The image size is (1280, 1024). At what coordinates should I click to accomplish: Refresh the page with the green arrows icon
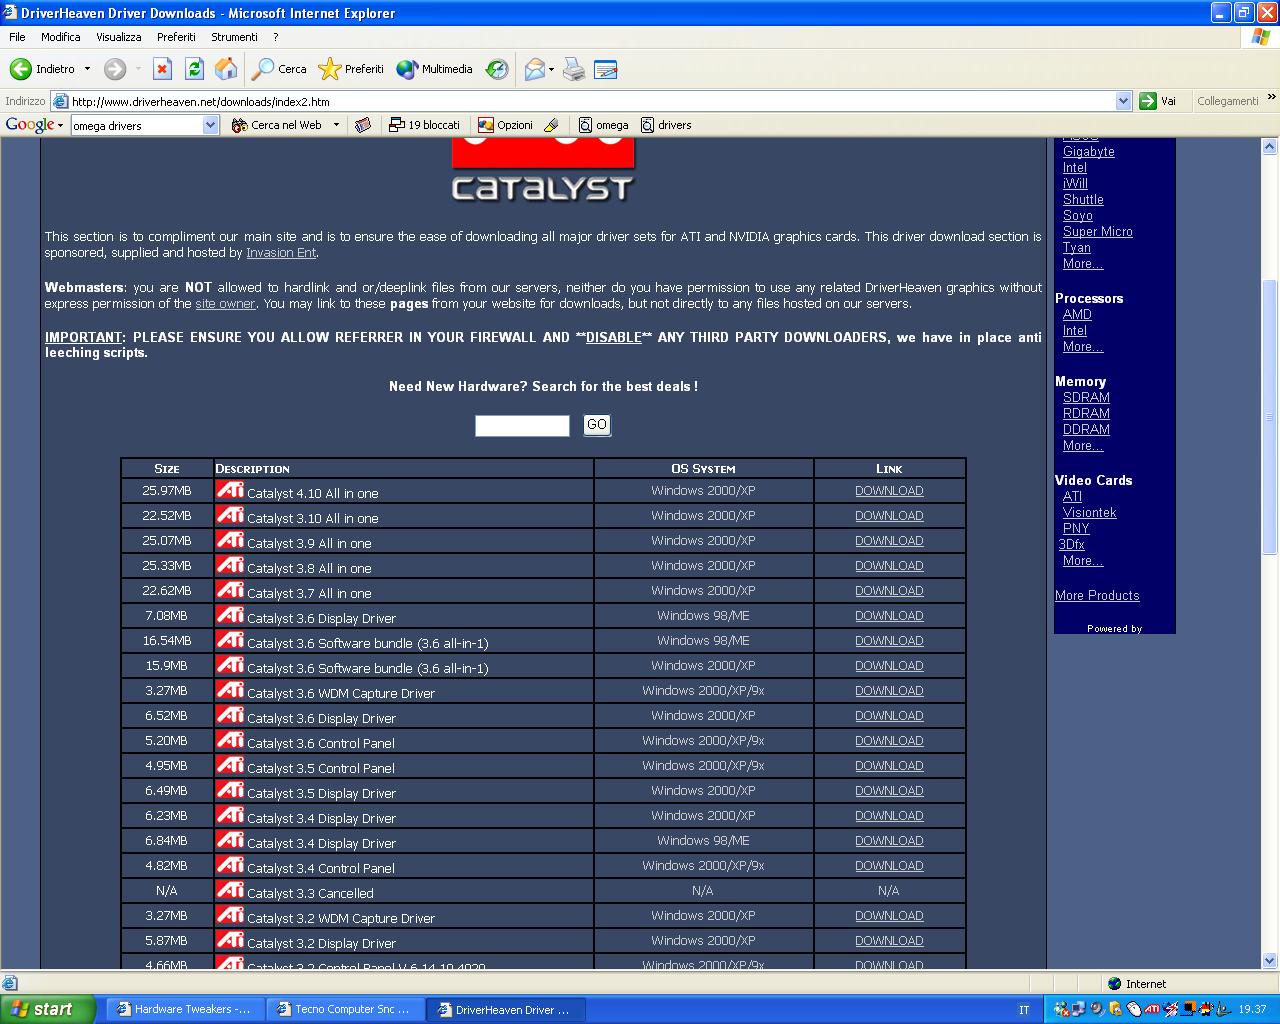click(x=194, y=69)
